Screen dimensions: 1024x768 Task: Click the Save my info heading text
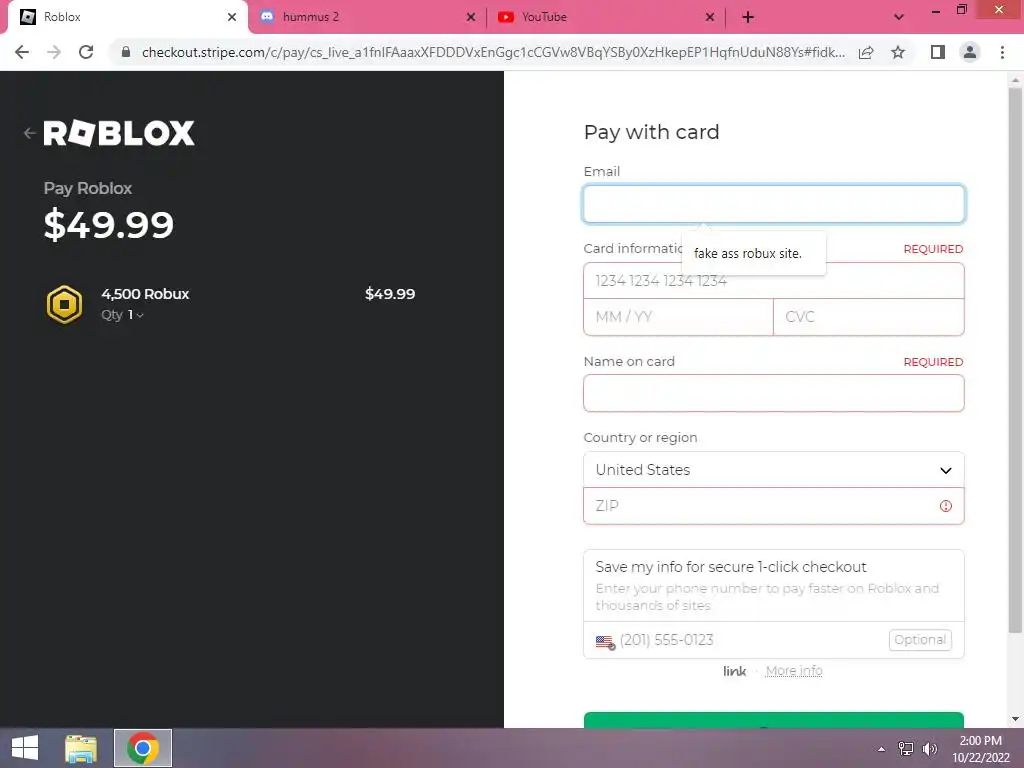[731, 567]
